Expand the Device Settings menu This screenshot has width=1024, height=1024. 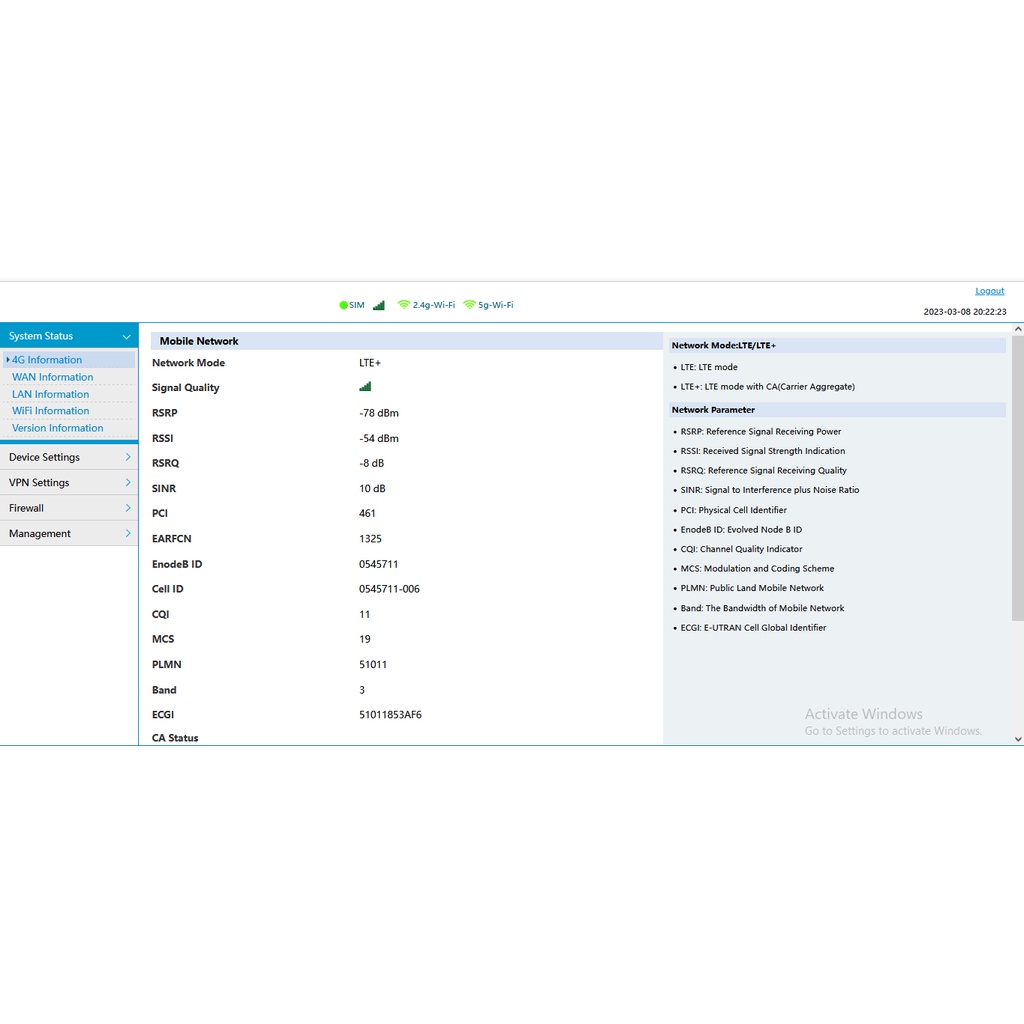(x=68, y=457)
